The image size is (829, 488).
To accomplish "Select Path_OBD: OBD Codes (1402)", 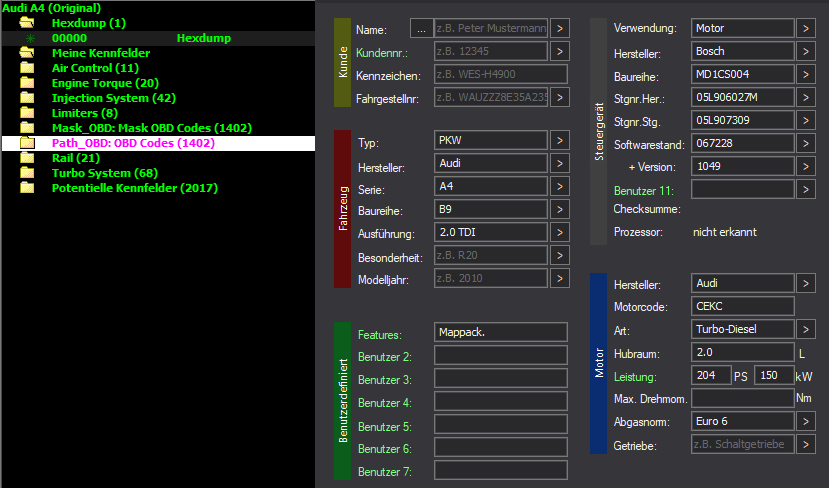I will tap(133, 143).
